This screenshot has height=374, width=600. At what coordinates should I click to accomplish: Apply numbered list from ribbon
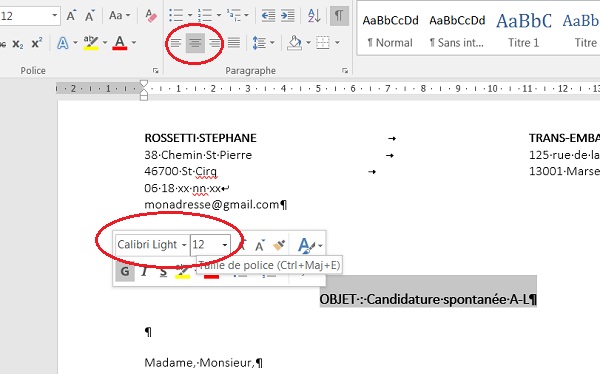point(205,16)
